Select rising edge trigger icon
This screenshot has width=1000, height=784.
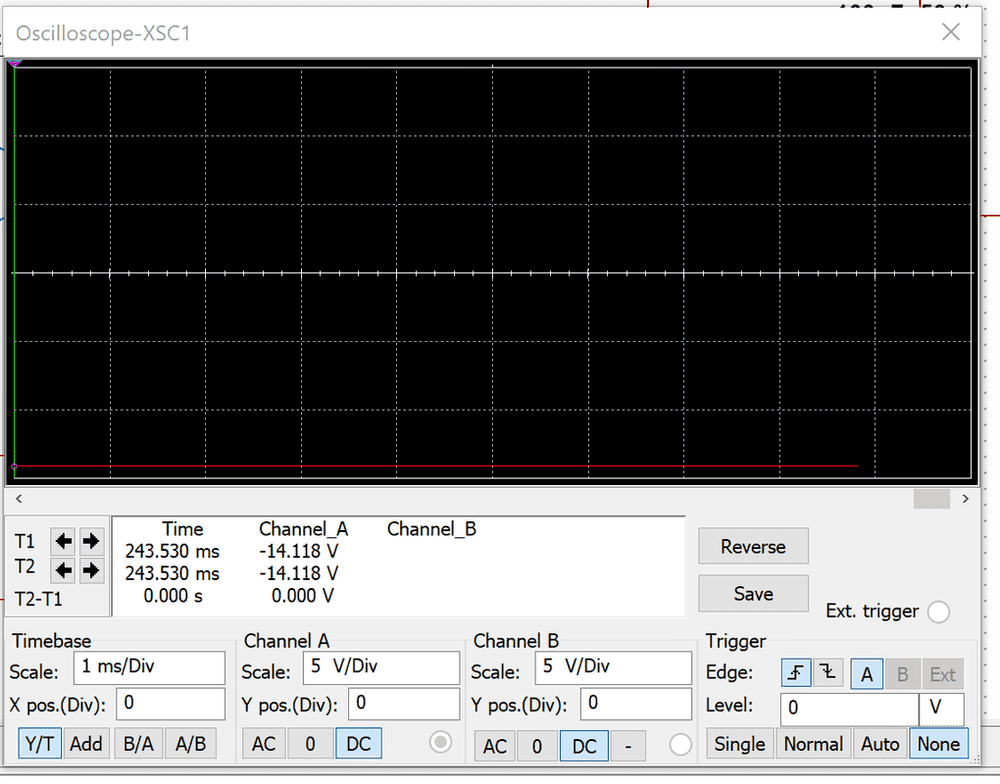click(796, 674)
